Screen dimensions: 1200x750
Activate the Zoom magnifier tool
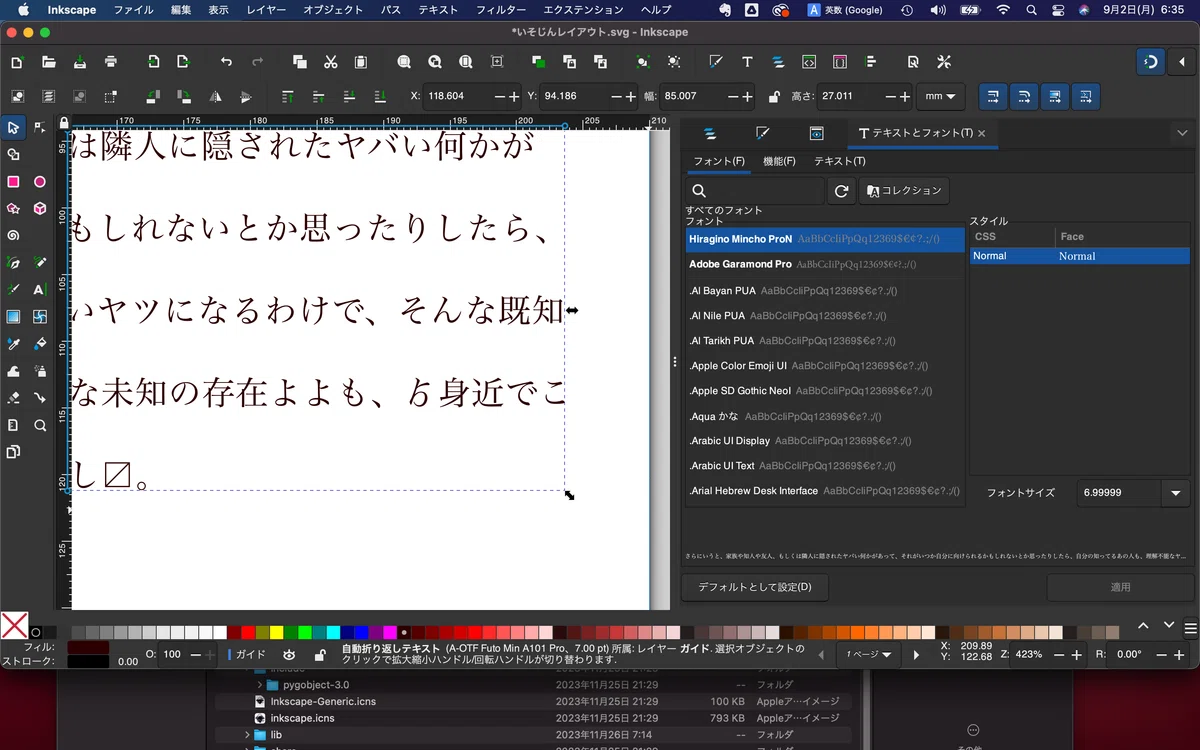point(40,425)
